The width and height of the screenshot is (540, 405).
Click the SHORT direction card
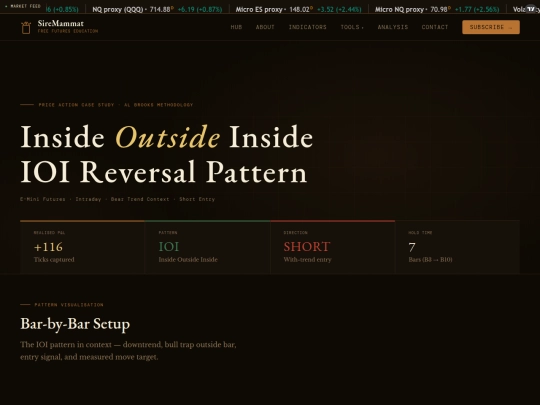333,247
